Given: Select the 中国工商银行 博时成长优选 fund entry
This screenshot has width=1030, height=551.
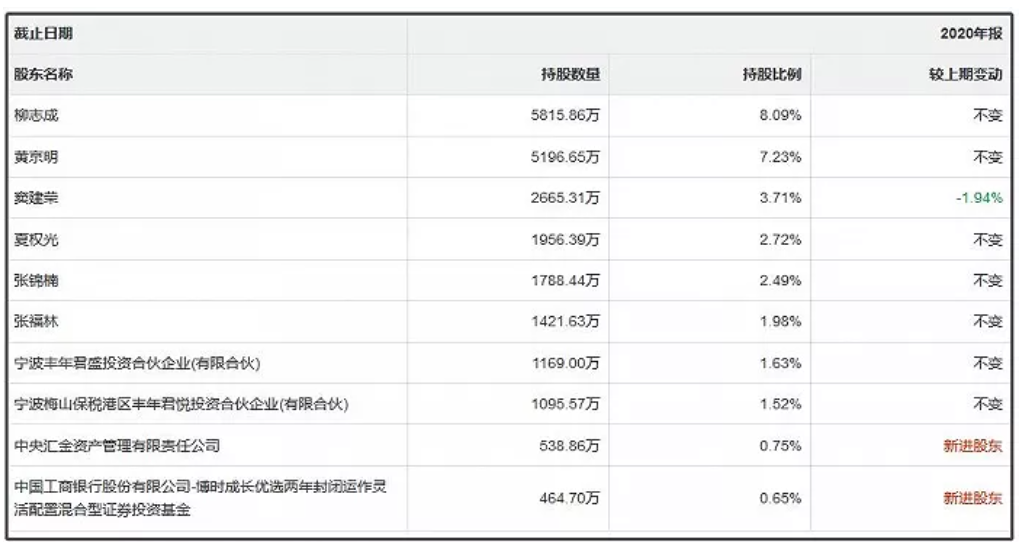Looking at the screenshot, I should (x=200, y=498).
